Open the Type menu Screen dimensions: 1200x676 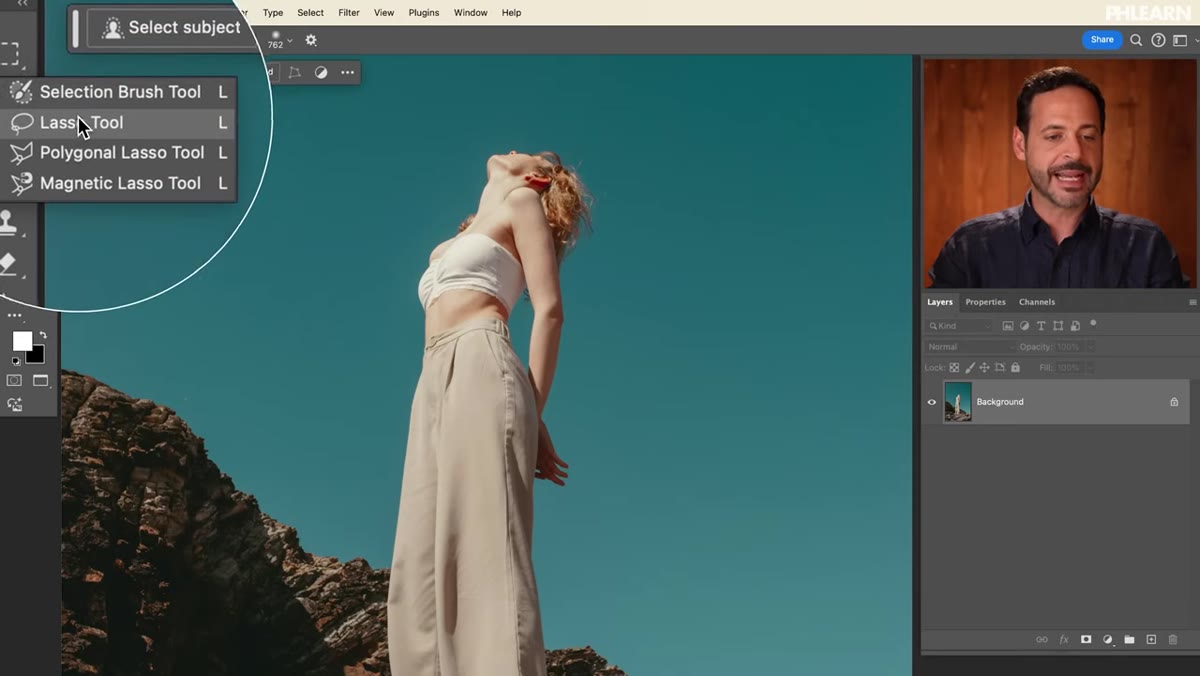[273, 13]
